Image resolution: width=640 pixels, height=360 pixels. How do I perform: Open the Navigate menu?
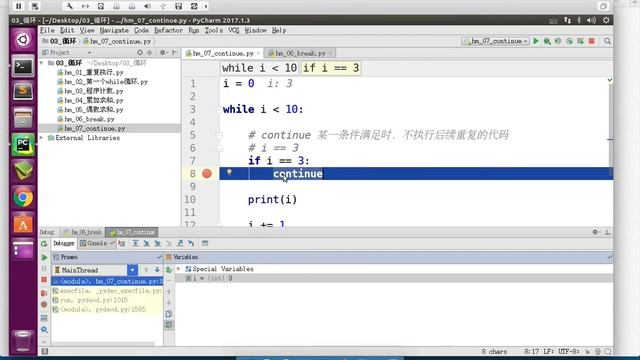point(114,30)
